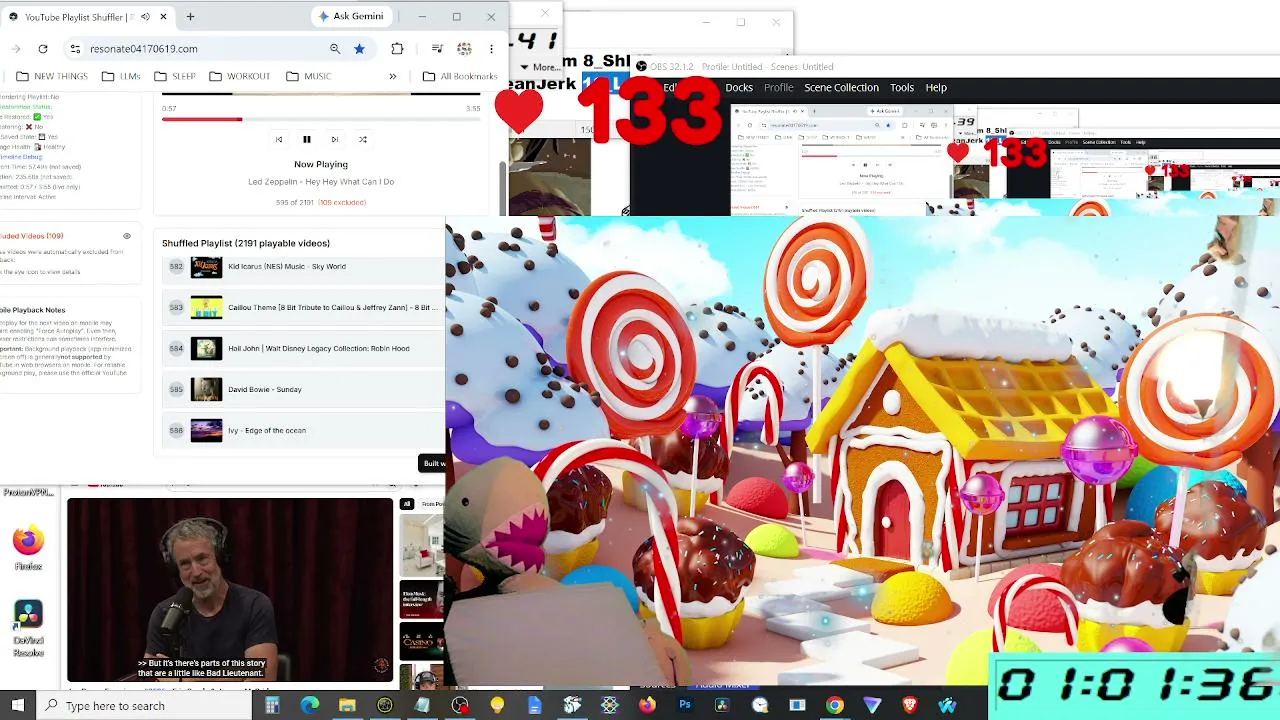Seek along the red song progress bar
The image size is (1280, 720).
pos(321,119)
